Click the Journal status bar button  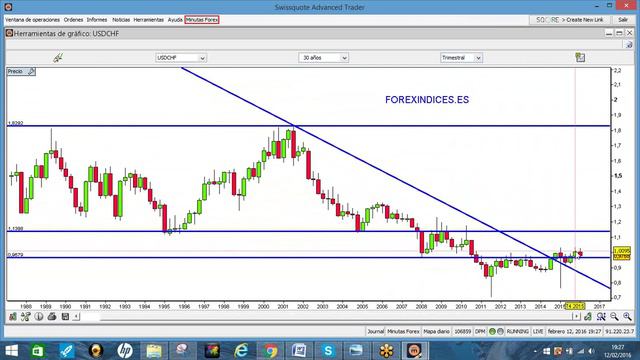[x=376, y=331]
